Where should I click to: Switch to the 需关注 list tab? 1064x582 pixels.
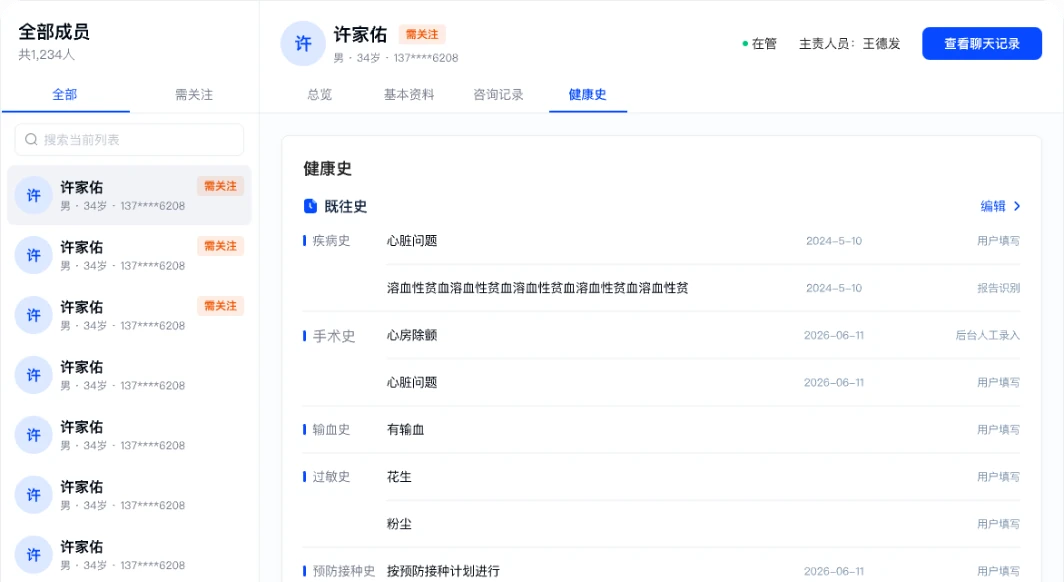click(x=194, y=95)
